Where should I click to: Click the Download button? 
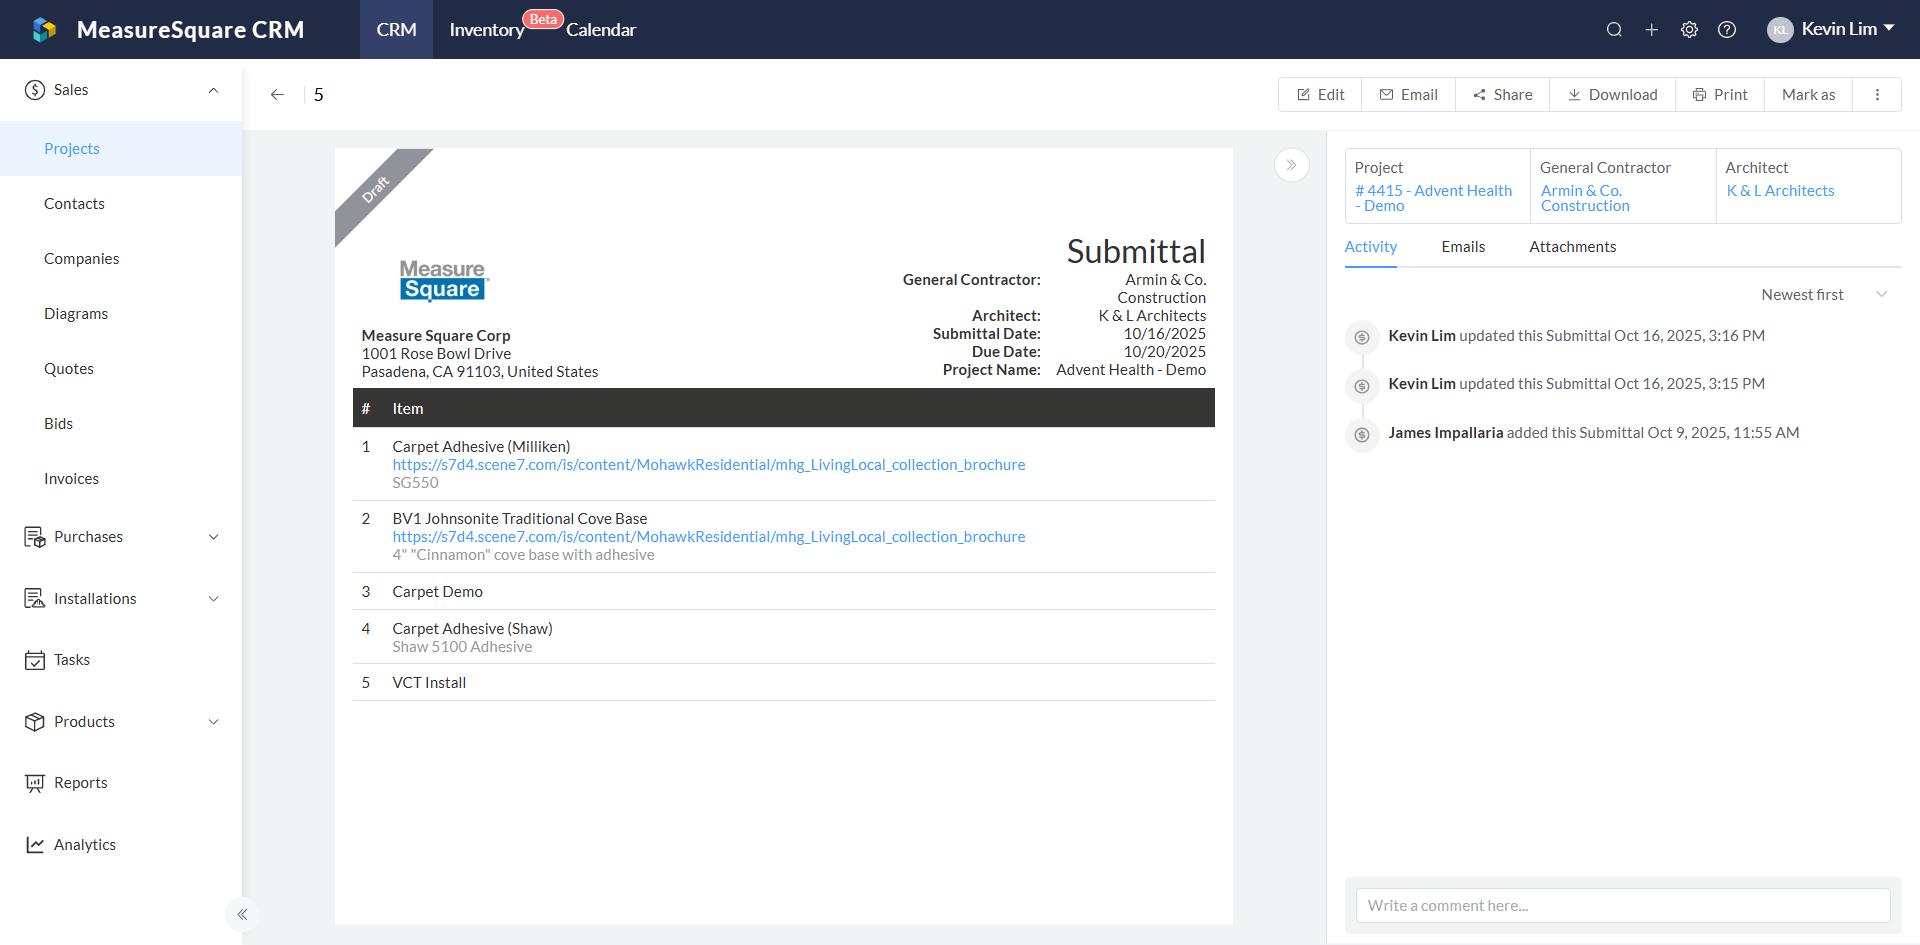coord(1612,95)
